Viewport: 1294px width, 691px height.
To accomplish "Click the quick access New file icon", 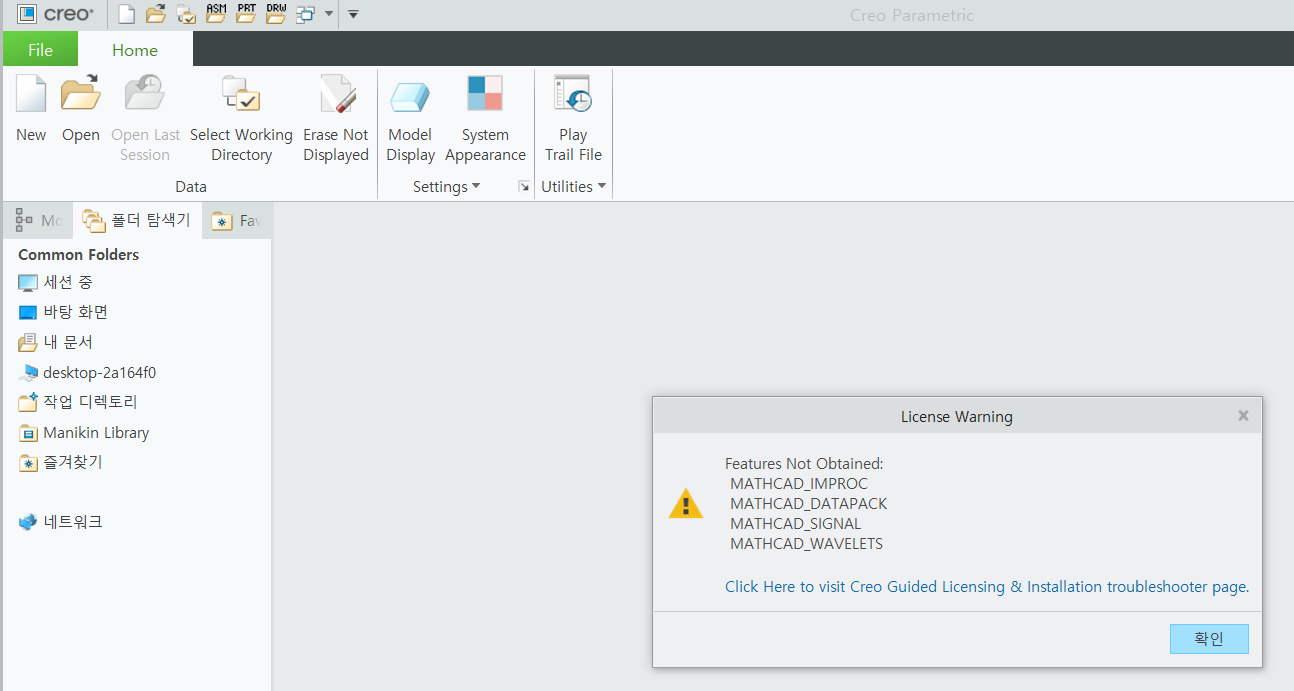I will click(126, 14).
